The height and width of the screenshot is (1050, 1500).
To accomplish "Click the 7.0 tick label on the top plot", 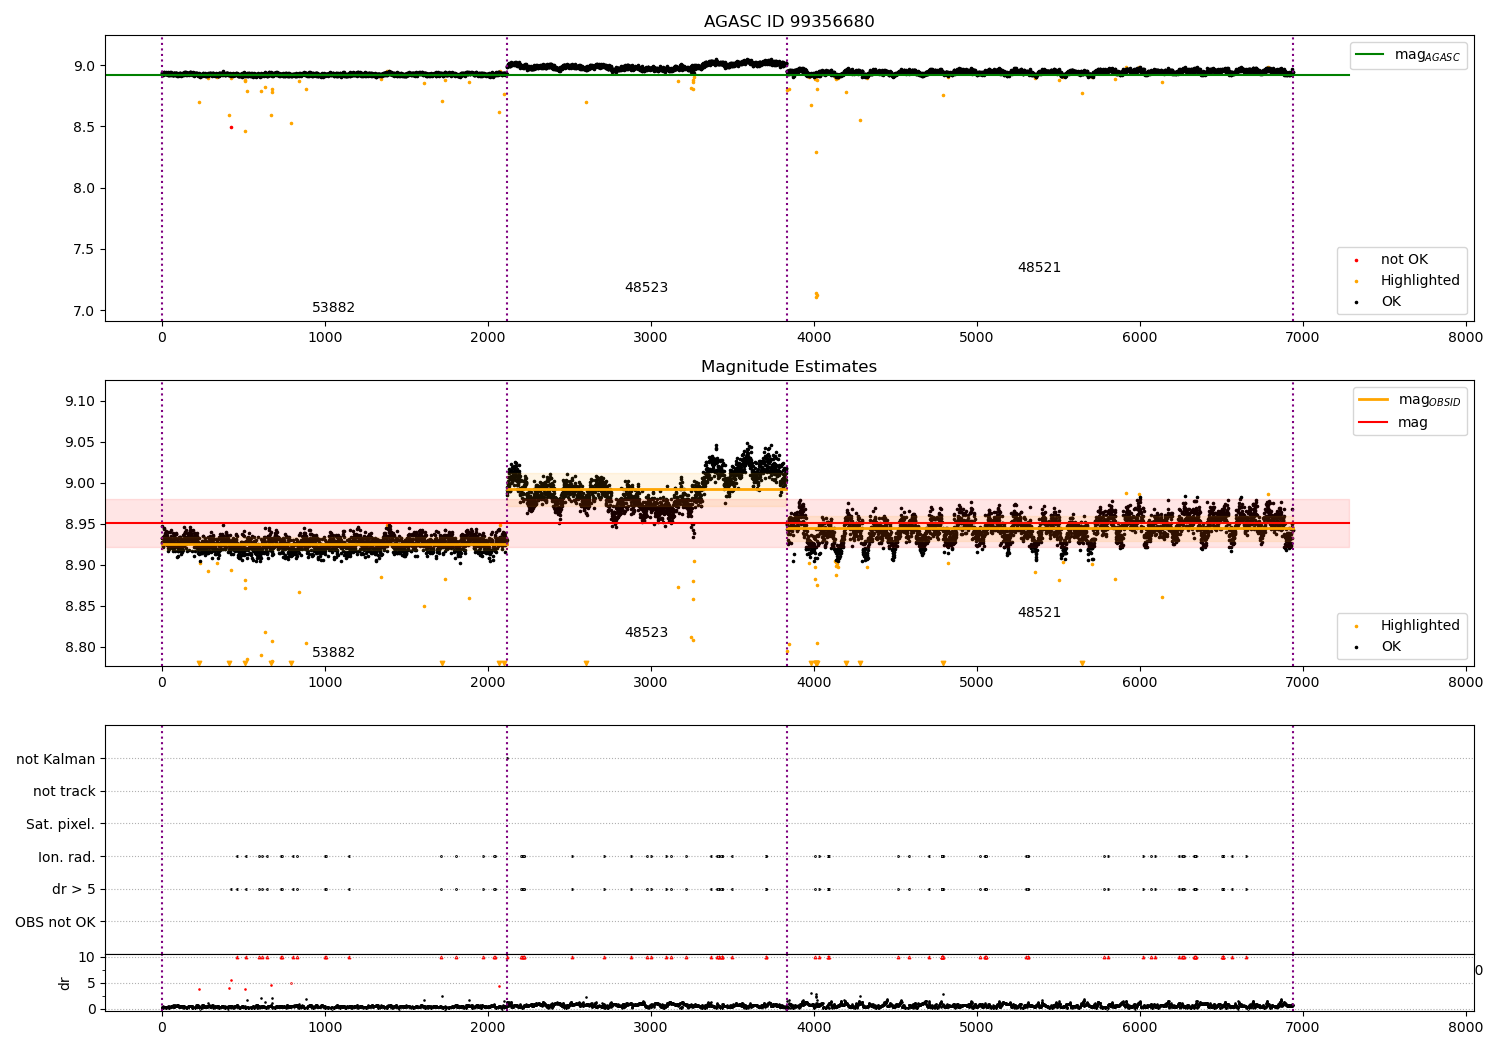I will coord(85,311).
